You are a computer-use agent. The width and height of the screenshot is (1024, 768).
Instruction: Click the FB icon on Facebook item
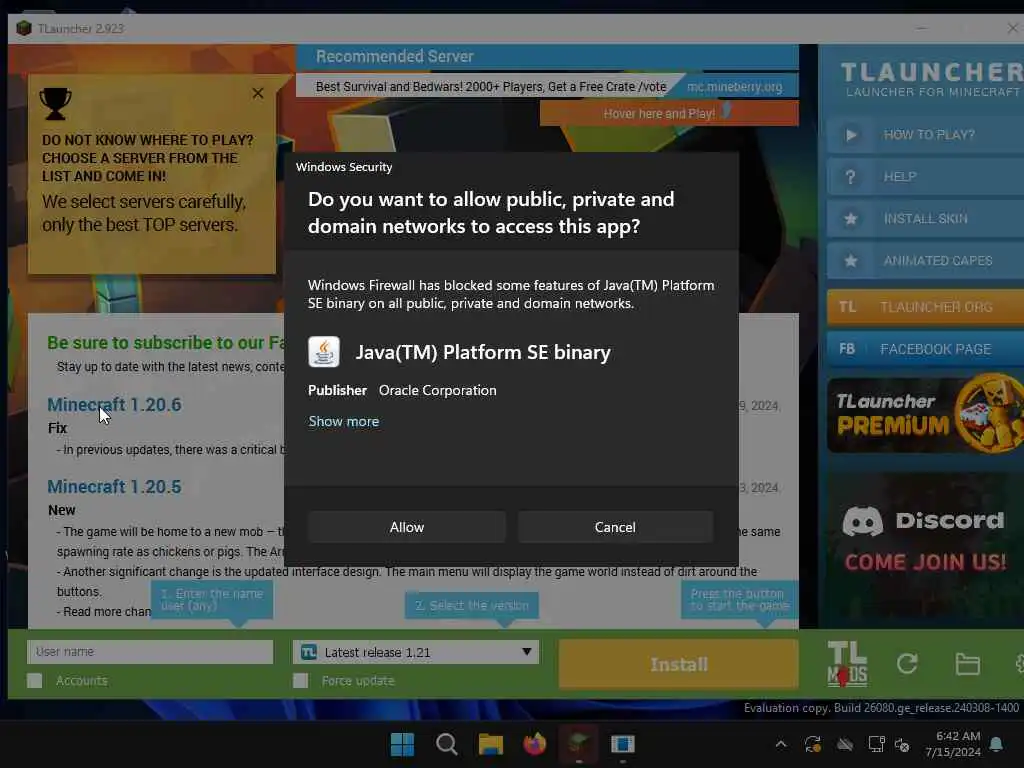pyautogui.click(x=847, y=349)
